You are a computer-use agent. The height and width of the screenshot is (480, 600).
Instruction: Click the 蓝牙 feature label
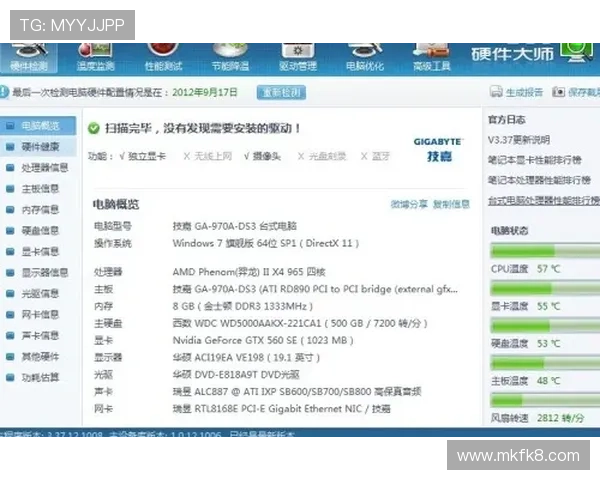tap(380, 156)
